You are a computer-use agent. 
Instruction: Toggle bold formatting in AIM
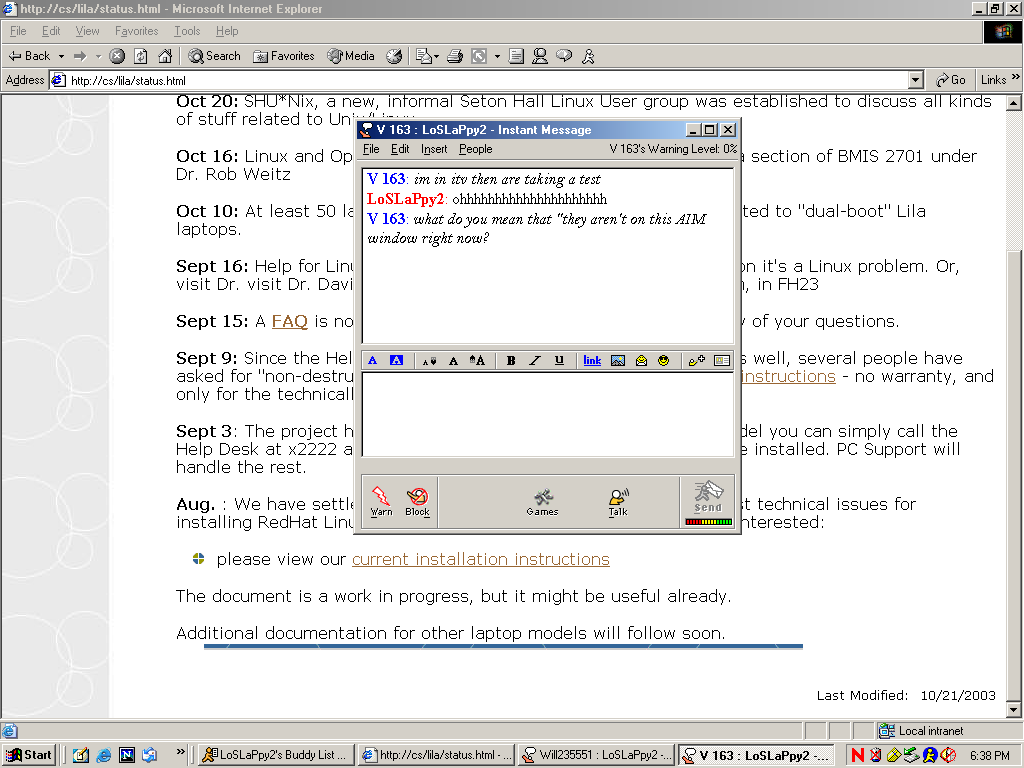click(511, 360)
